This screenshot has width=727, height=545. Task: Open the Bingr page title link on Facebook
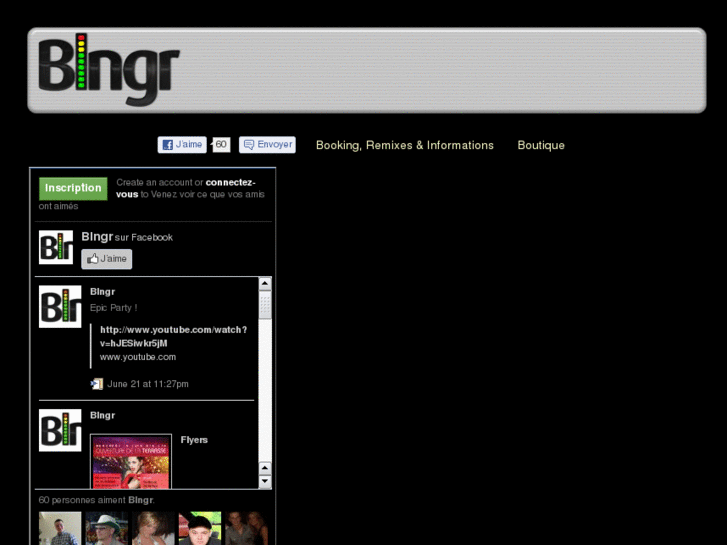point(97,237)
